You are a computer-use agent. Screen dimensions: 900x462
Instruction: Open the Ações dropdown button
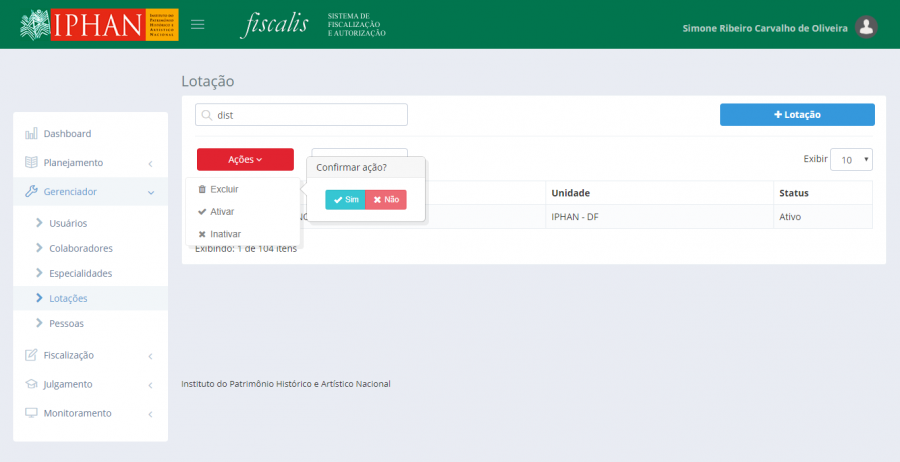(x=245, y=159)
